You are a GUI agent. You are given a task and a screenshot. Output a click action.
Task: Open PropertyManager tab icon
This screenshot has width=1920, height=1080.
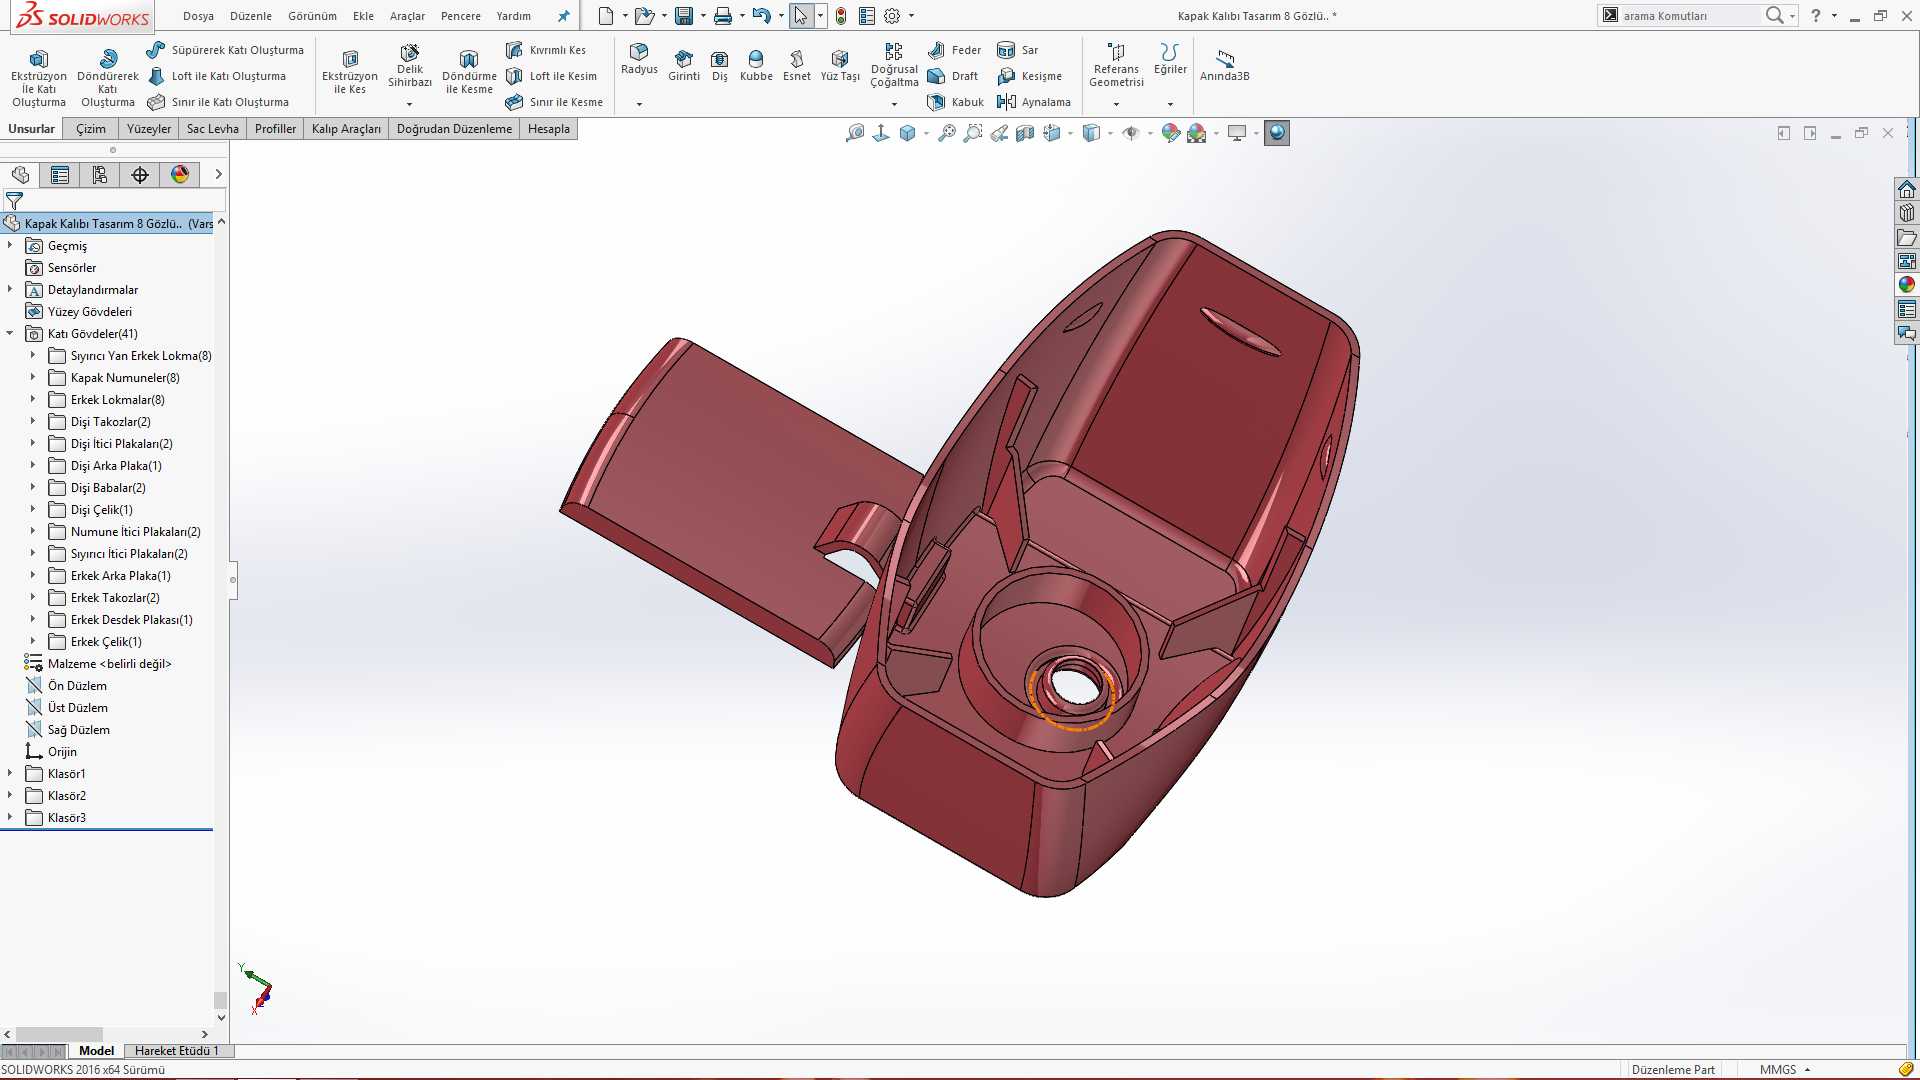click(60, 175)
